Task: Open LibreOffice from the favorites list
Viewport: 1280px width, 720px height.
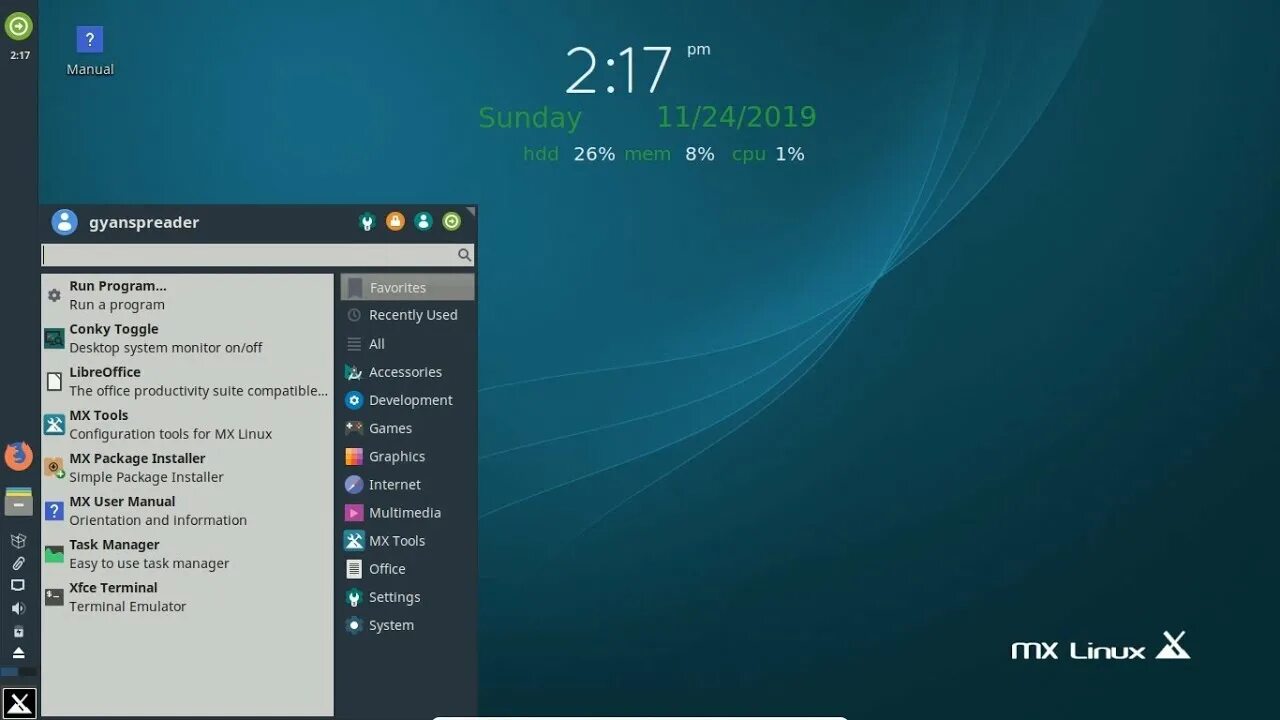Action: [187, 382]
